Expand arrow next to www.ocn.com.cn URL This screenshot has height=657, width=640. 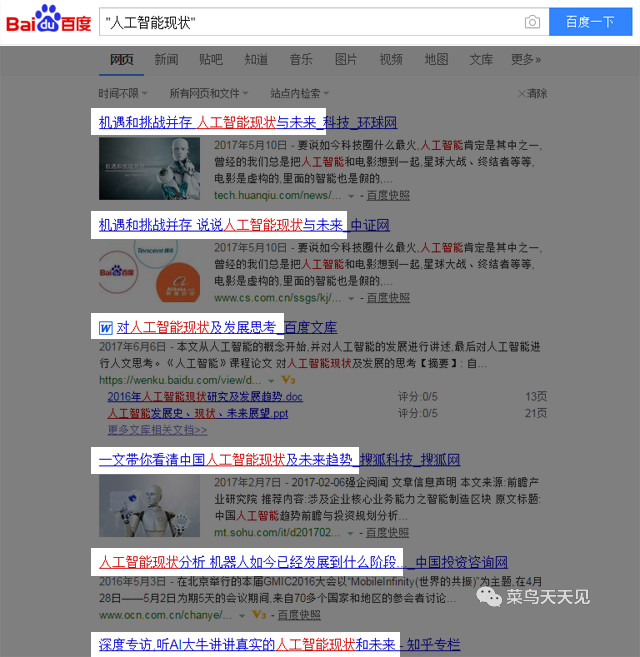point(242,616)
